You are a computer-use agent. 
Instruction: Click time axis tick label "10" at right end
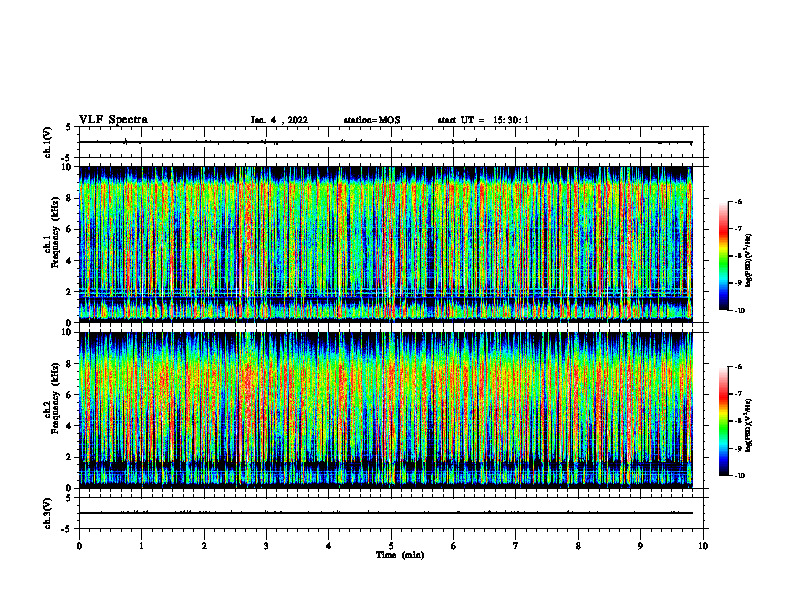(x=703, y=546)
